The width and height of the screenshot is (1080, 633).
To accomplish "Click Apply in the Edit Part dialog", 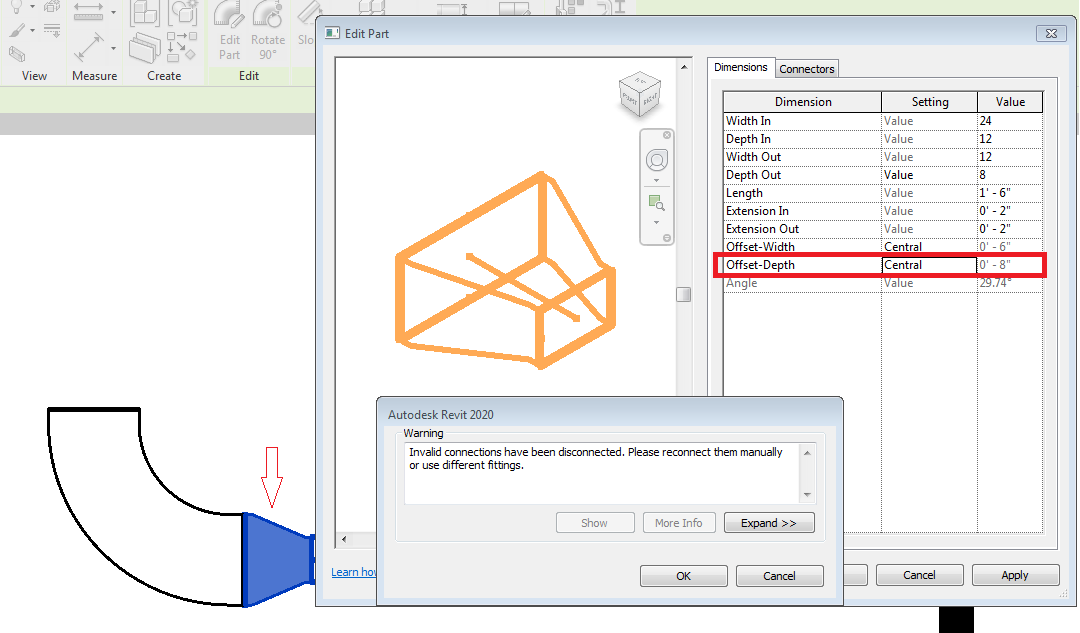I will point(1015,575).
